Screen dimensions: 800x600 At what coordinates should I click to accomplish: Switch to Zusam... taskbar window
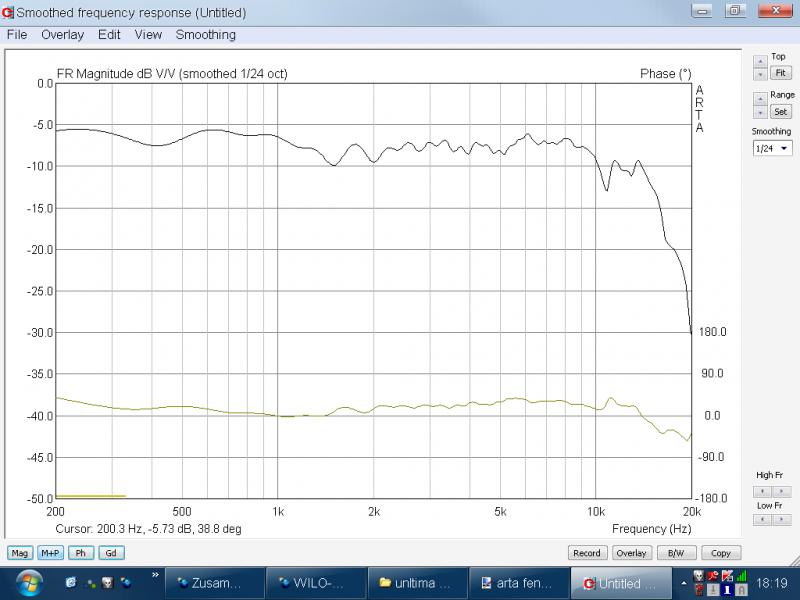215,583
